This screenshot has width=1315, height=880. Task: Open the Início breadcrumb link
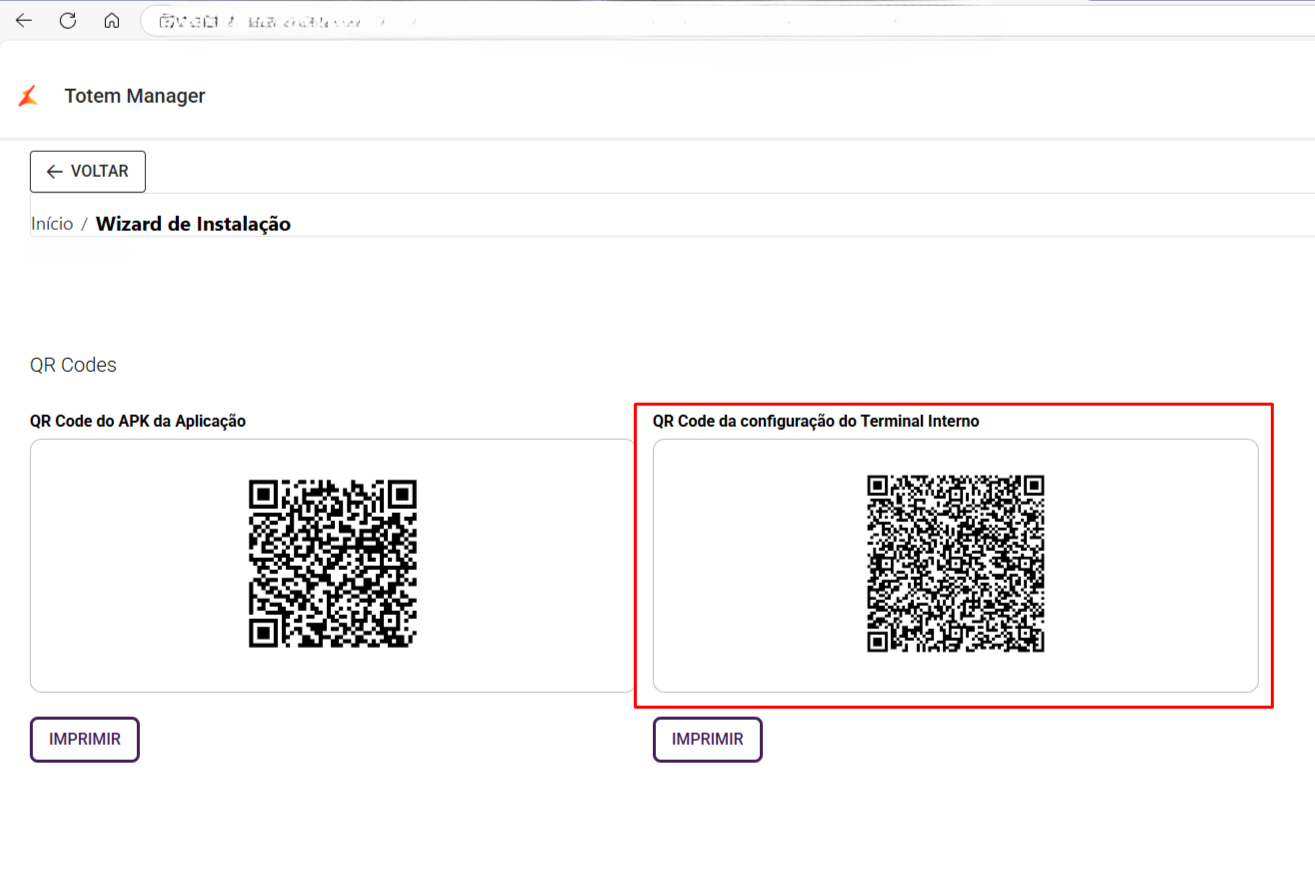52,224
